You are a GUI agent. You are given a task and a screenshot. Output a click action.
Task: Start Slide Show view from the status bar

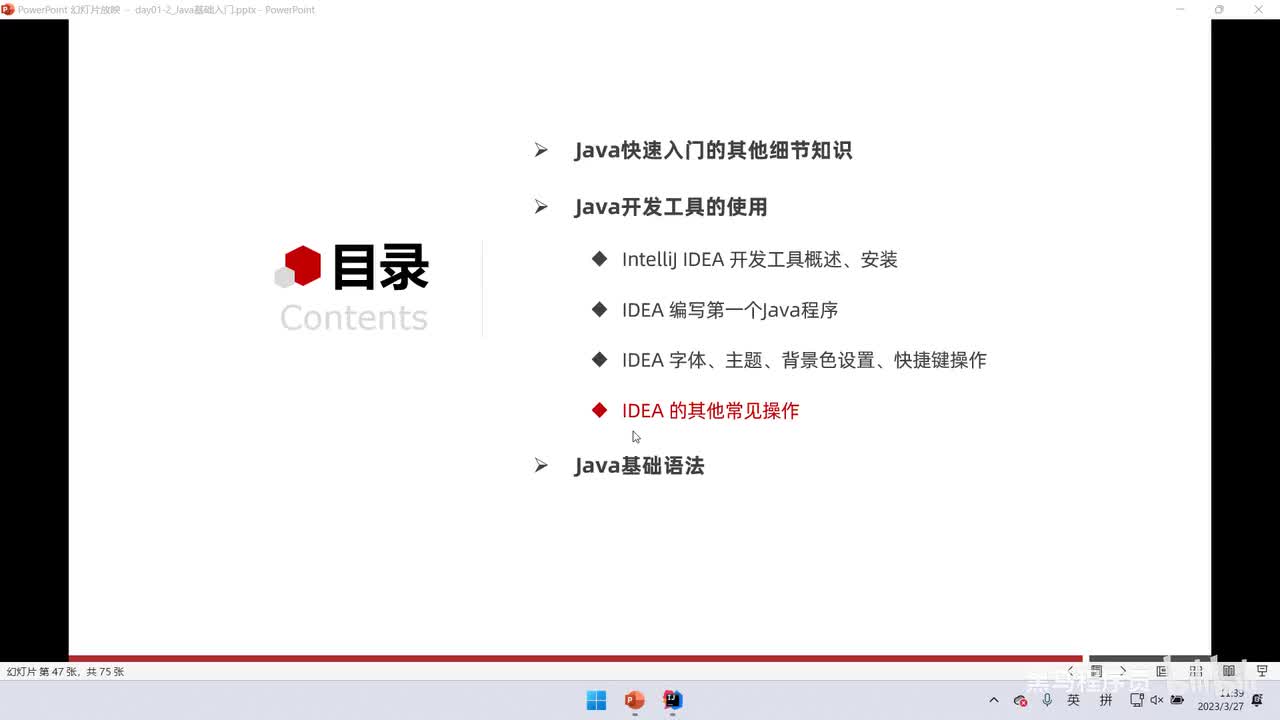pyautogui.click(x=1262, y=671)
